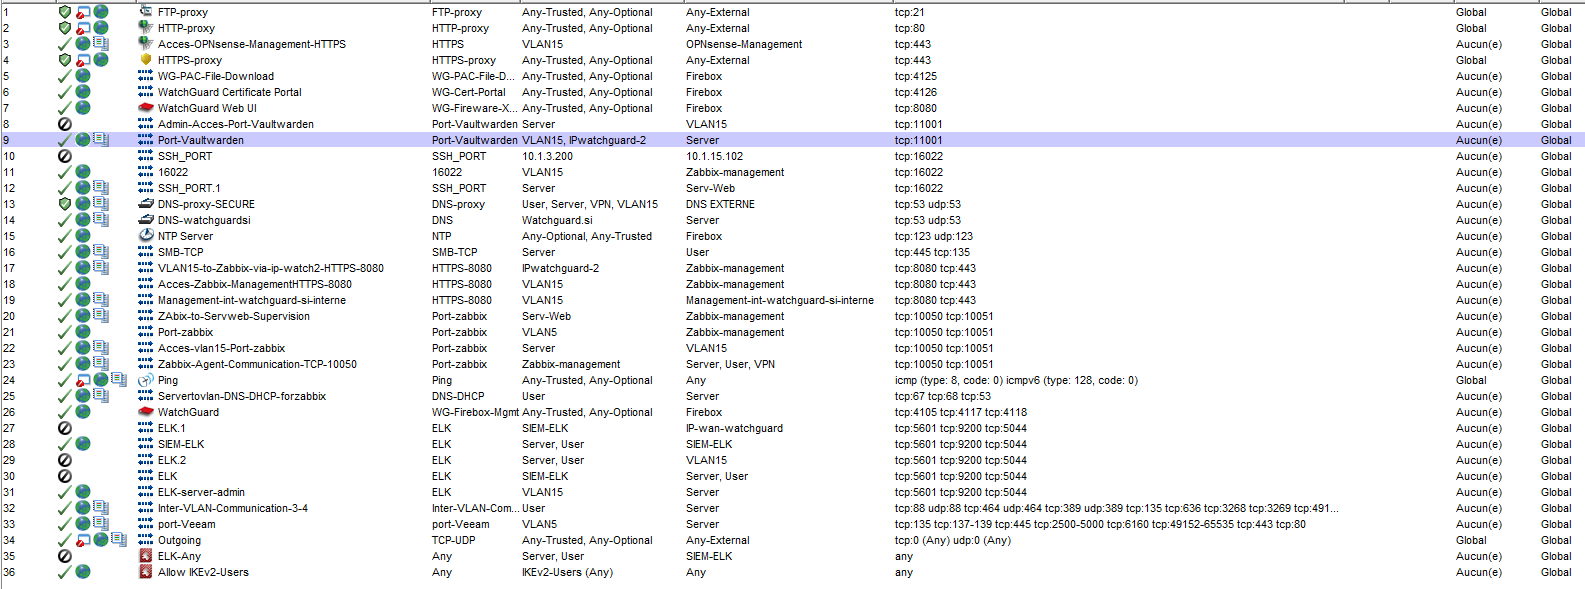The height and width of the screenshot is (589, 1585).
Task: Click the FTP-proxy policy type icon
Action: click(146, 12)
